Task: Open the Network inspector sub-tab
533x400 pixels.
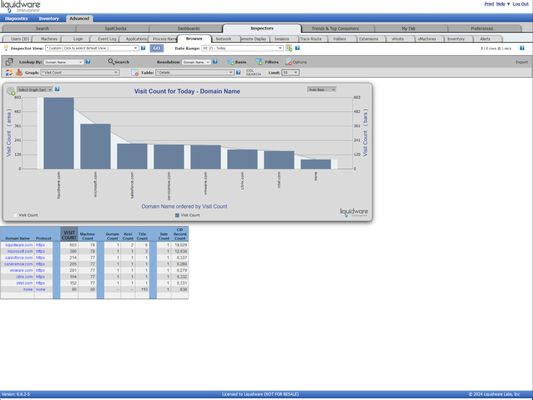Action: tap(223, 39)
